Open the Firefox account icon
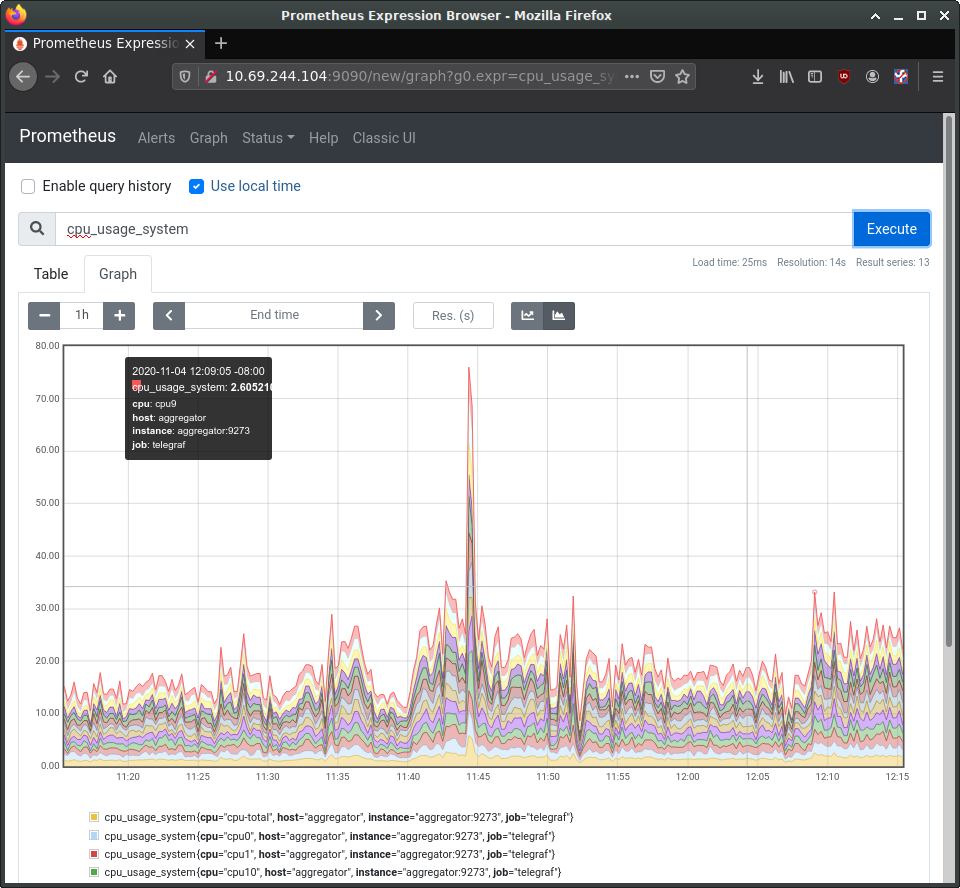Screen dimensions: 960x888 tap(872, 77)
